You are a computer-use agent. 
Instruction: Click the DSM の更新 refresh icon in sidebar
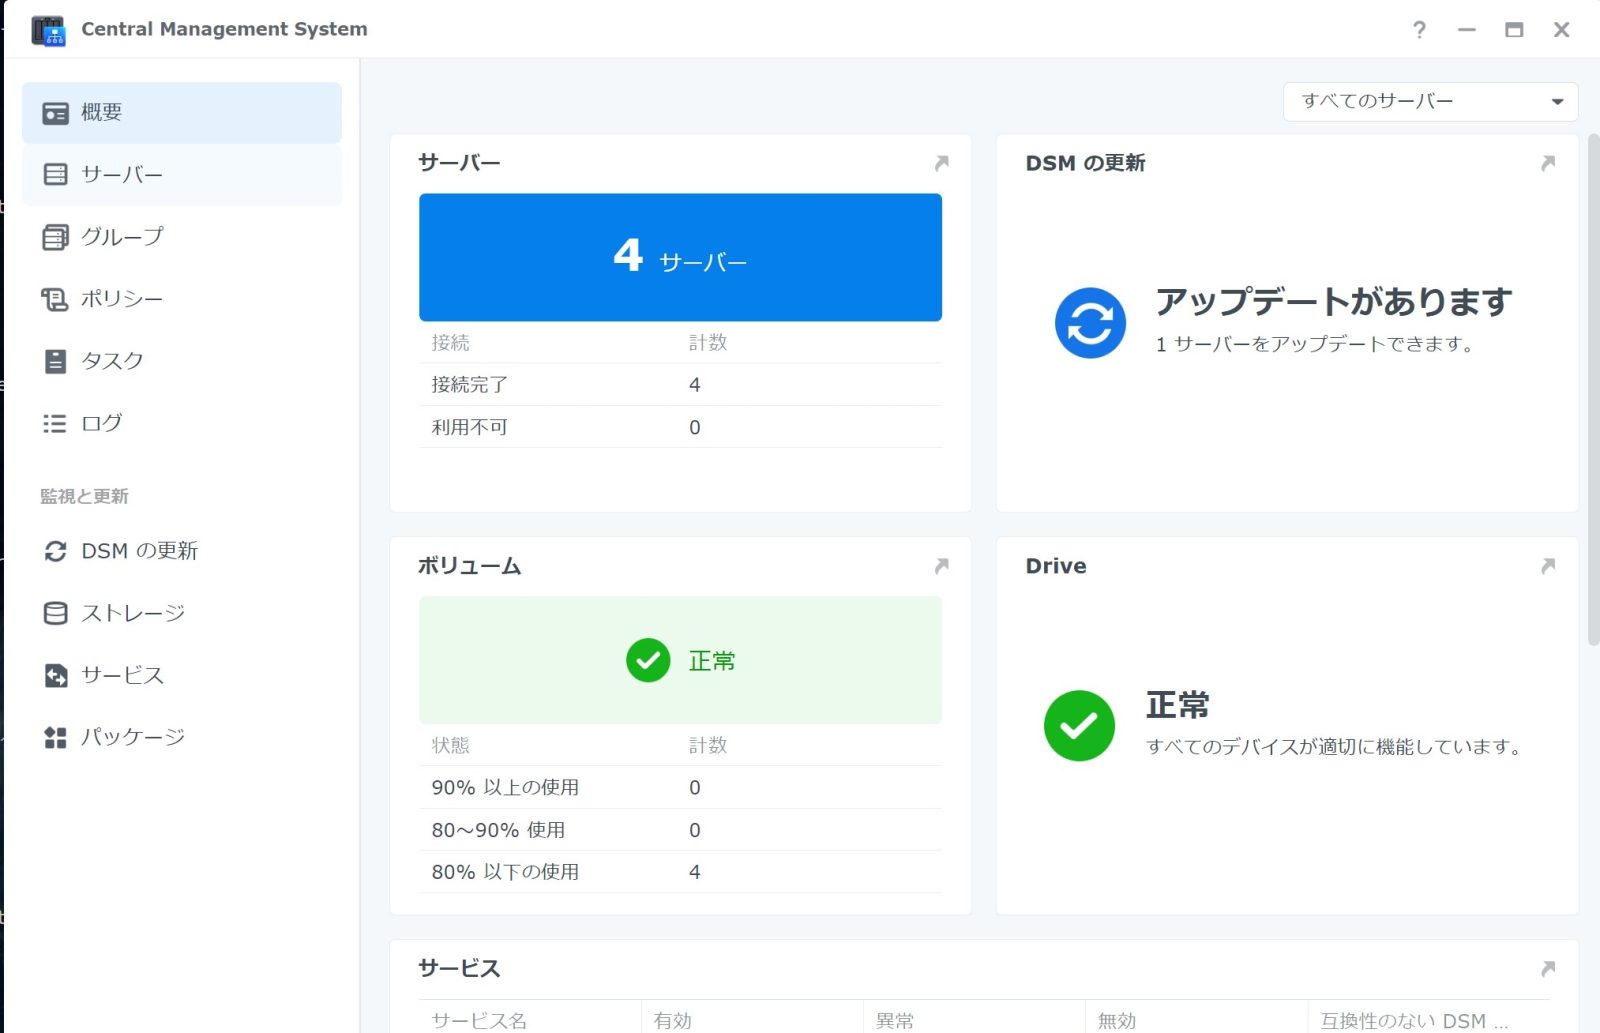click(x=55, y=551)
